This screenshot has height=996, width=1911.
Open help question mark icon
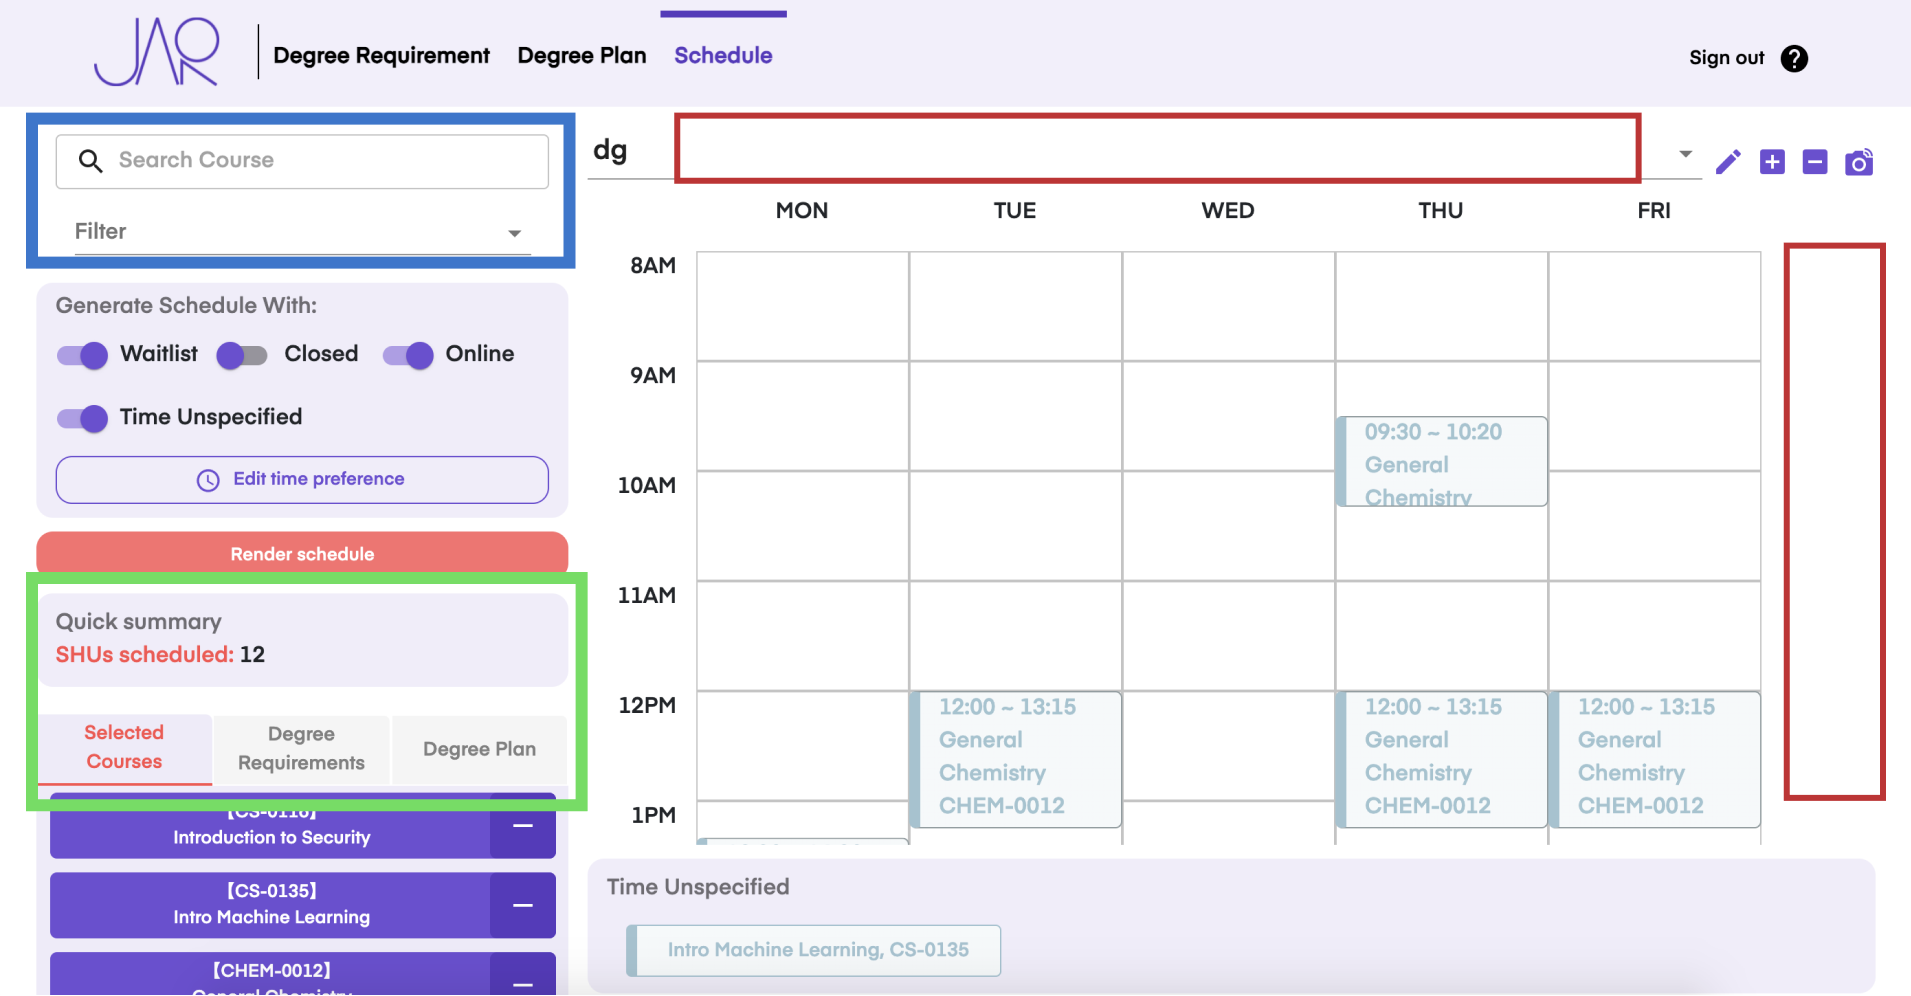pos(1794,59)
